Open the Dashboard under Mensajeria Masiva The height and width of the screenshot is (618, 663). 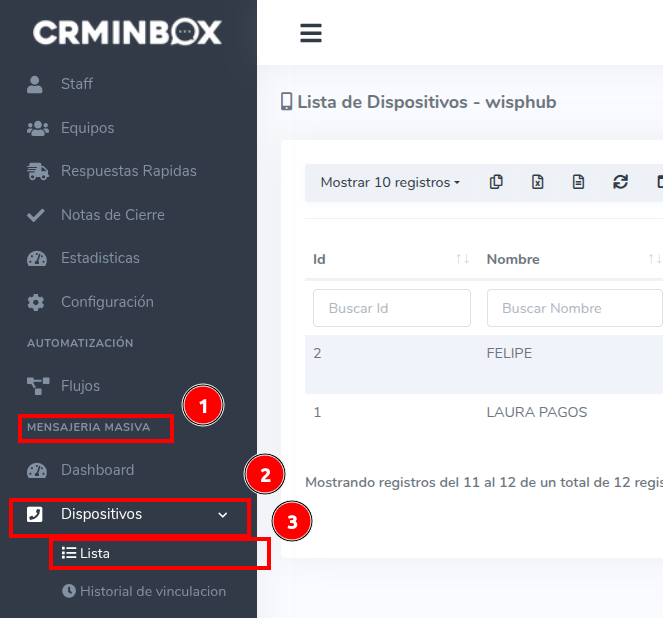pos(97,470)
